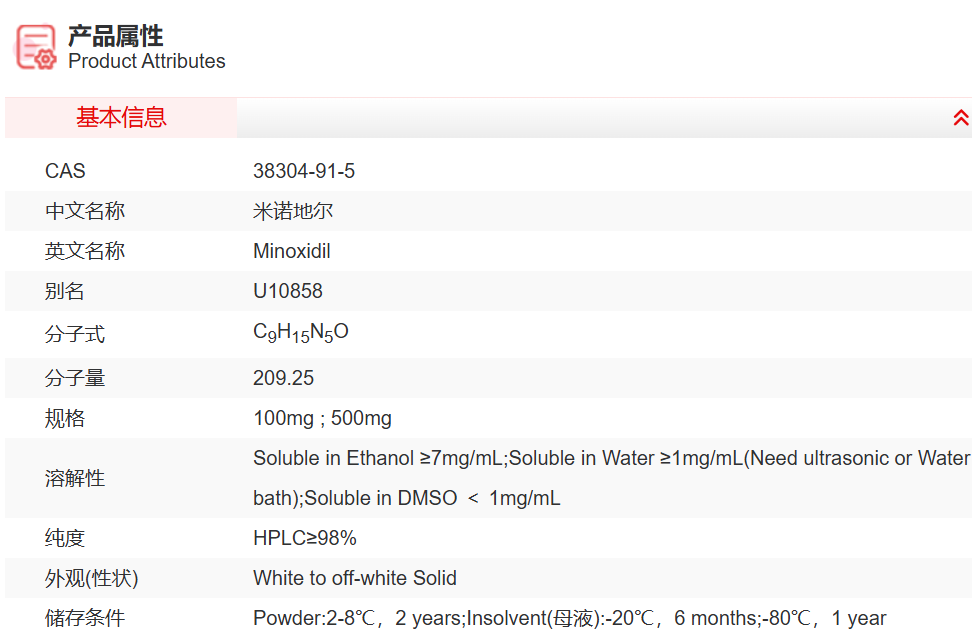Click the 储存条件 row label

pyautogui.click(x=85, y=618)
